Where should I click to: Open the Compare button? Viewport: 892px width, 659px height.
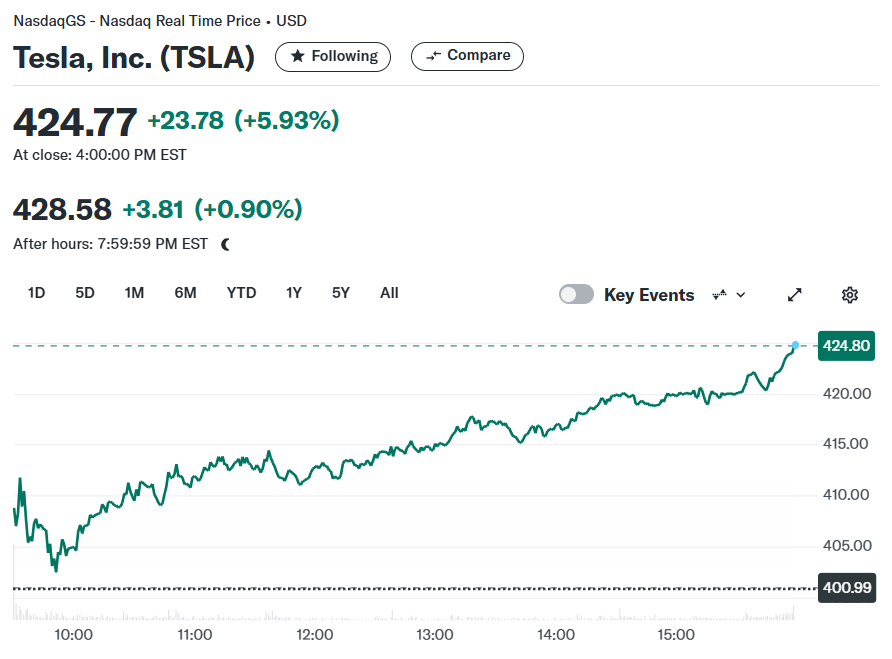pos(467,56)
